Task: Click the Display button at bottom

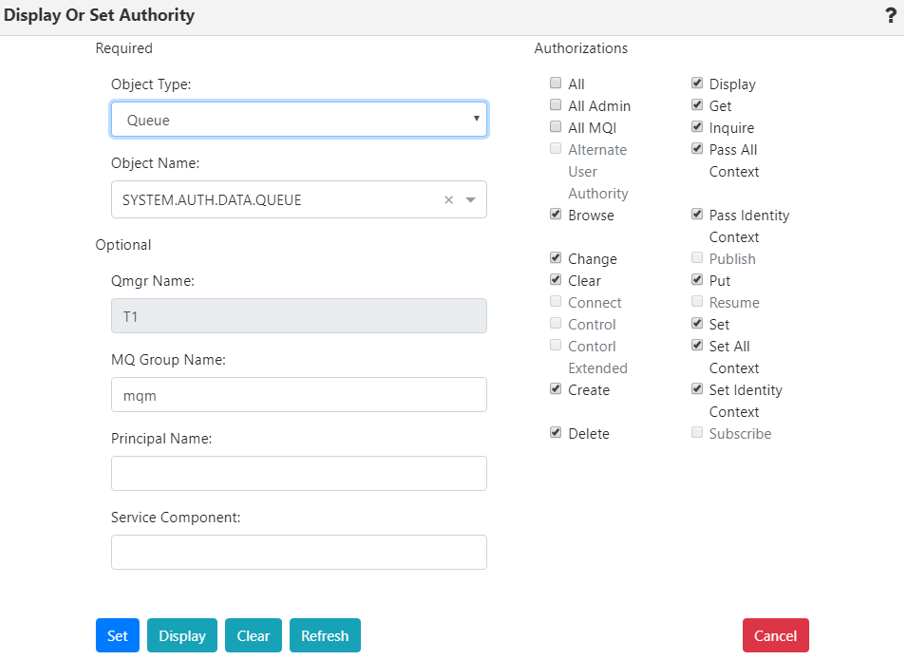Action: pyautogui.click(x=182, y=635)
